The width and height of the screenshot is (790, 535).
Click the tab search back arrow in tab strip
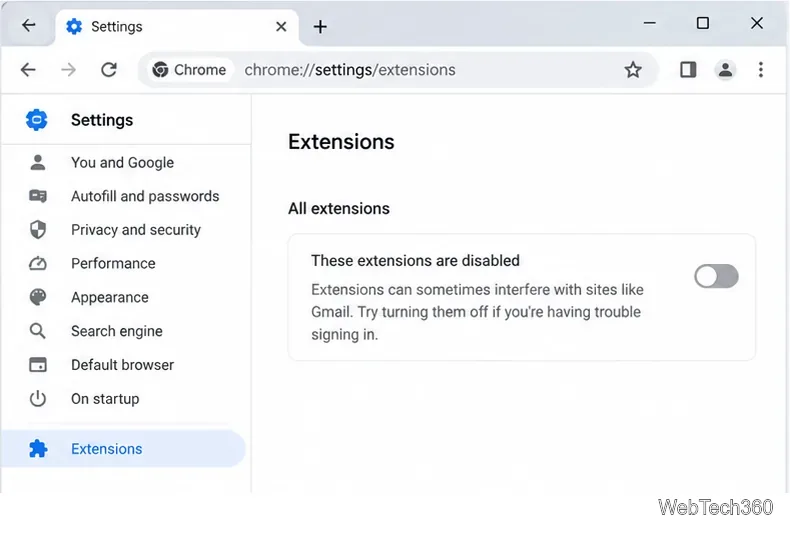(29, 25)
